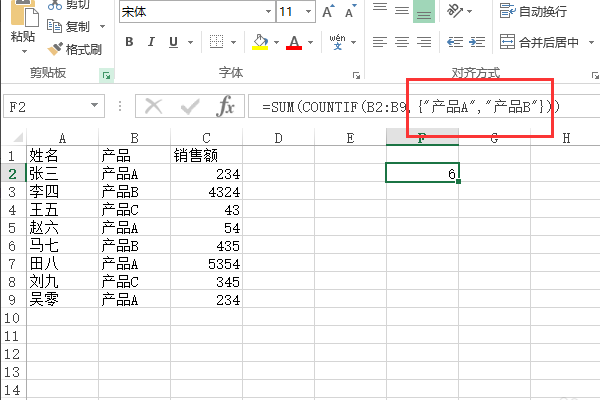600x400 pixels.
Task: Click the cell containing 刘九
Action: pyautogui.click(x=62, y=281)
